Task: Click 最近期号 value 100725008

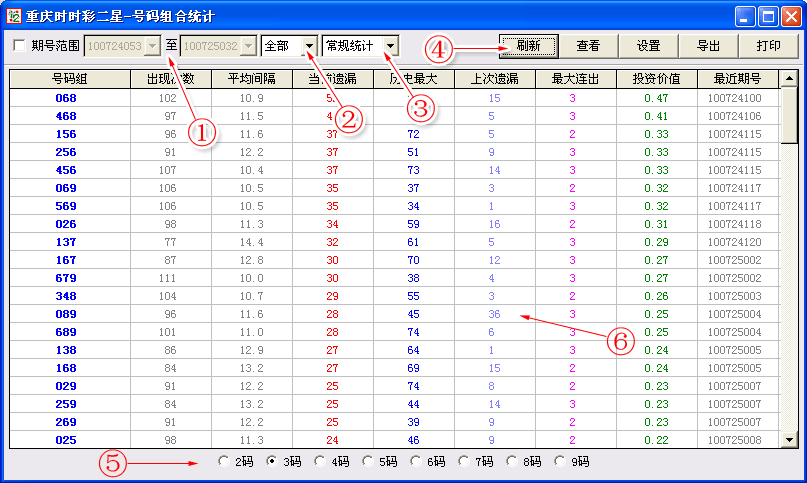Action: click(x=734, y=440)
